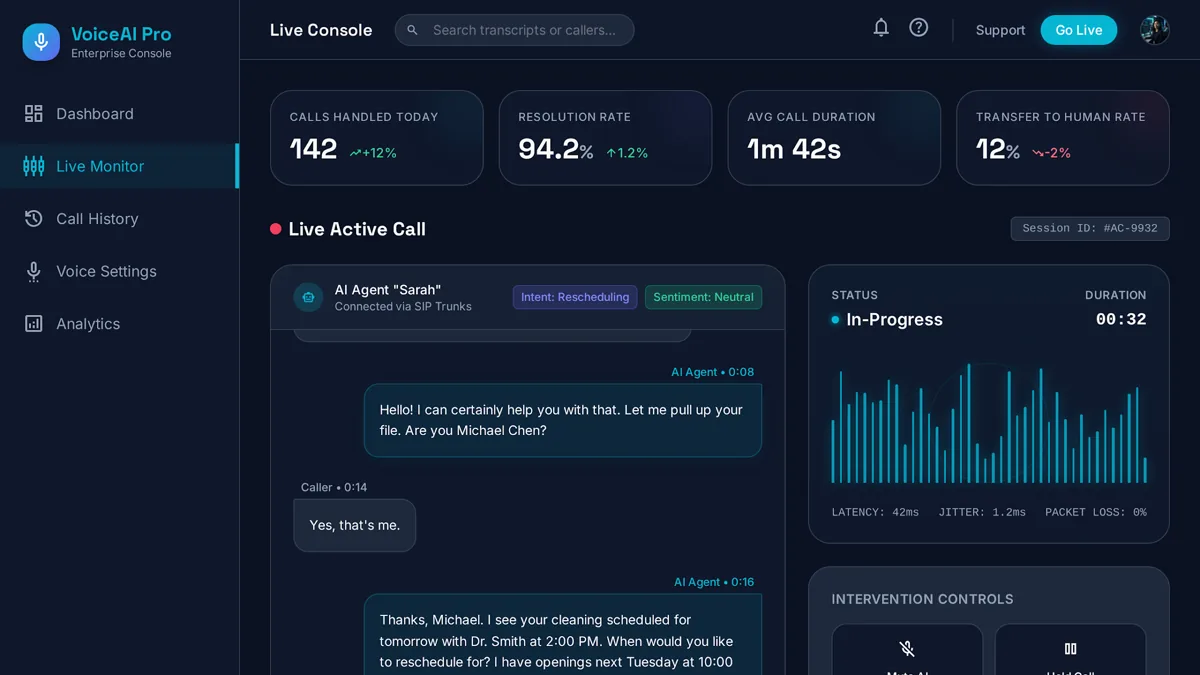
Task: Click the VoiceAI Pro microphone logo
Action: 41,42
